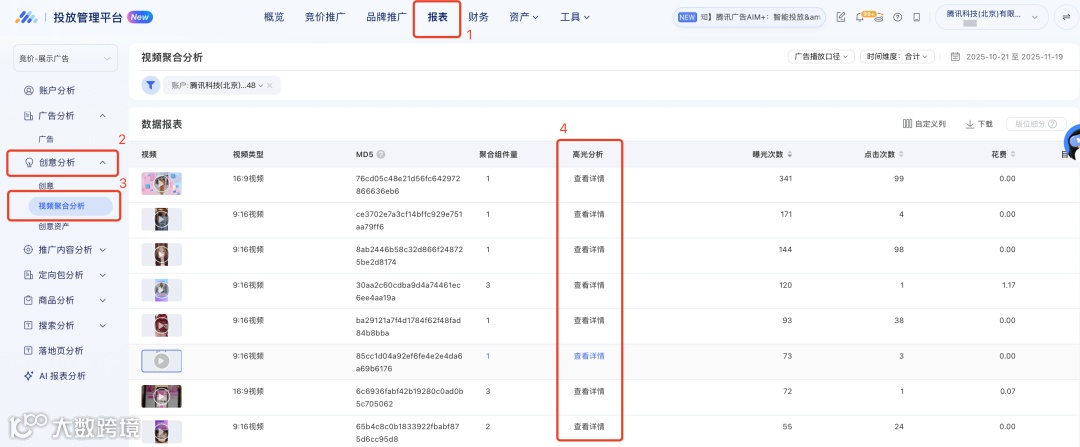This screenshot has height=447, width=1080.
Task: Switch to the 财务 tab
Action: 479,17
